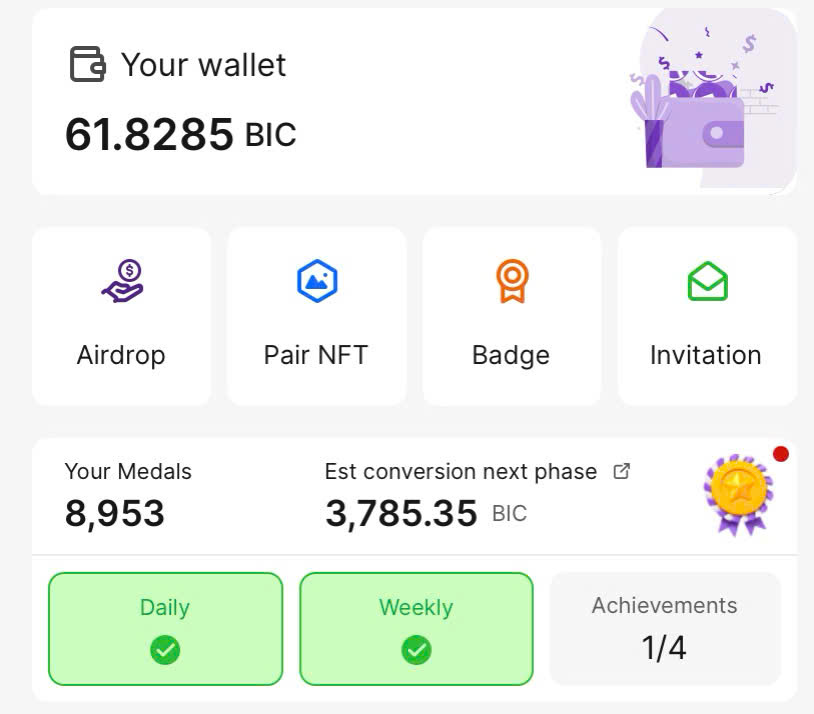814x714 pixels.
Task: Open the Weekly tasks card
Action: 416,629
